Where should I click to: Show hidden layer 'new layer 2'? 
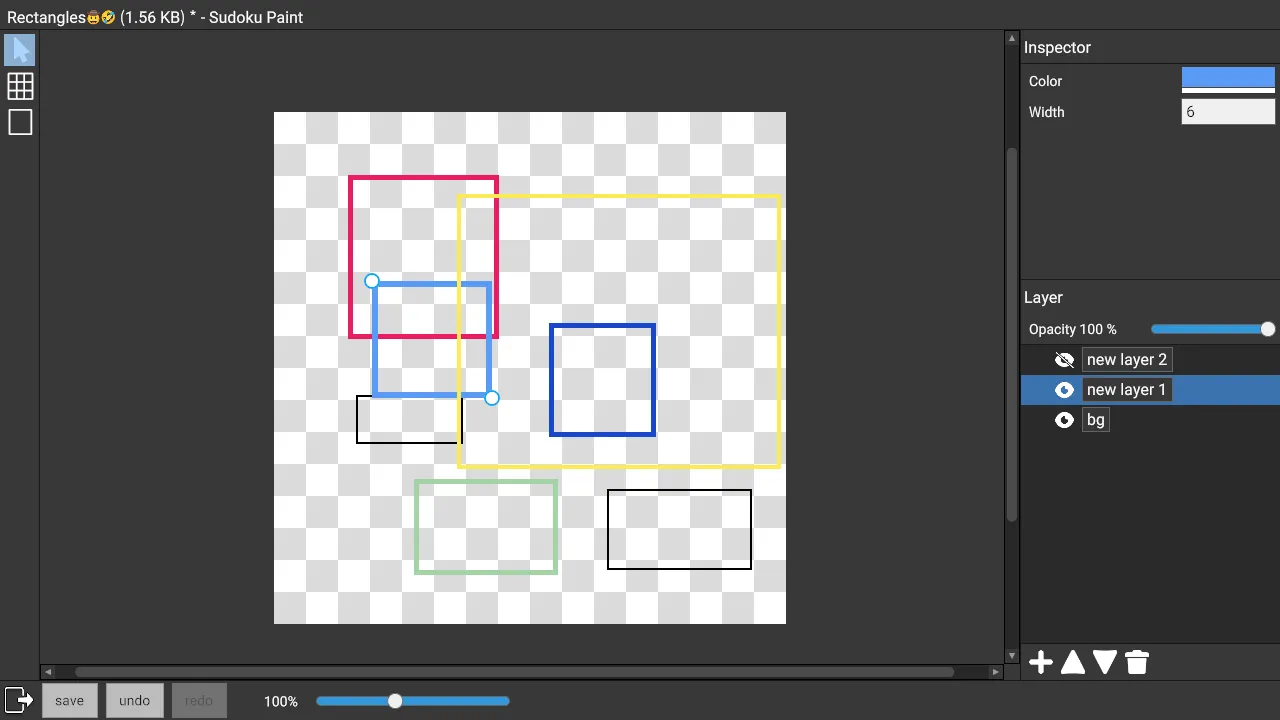point(1064,360)
